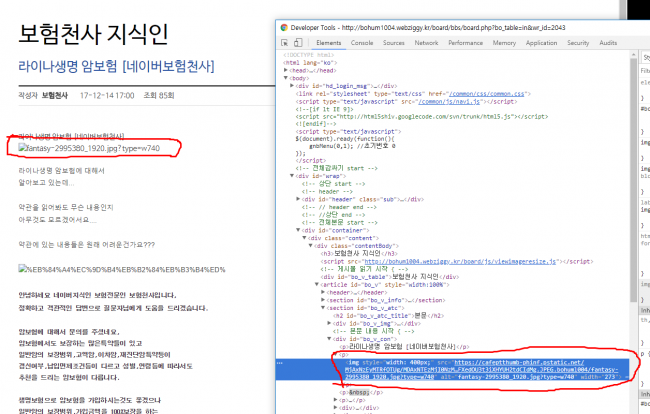Open the viewimageresize.js script link
This screenshot has width=650, height=414.
(460, 261)
